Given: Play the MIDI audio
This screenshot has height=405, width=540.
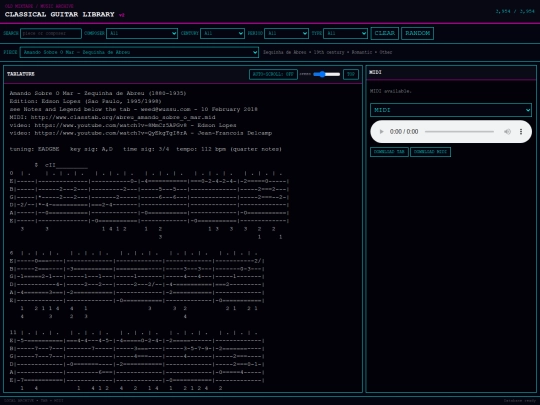Looking at the screenshot, I should 381,132.
